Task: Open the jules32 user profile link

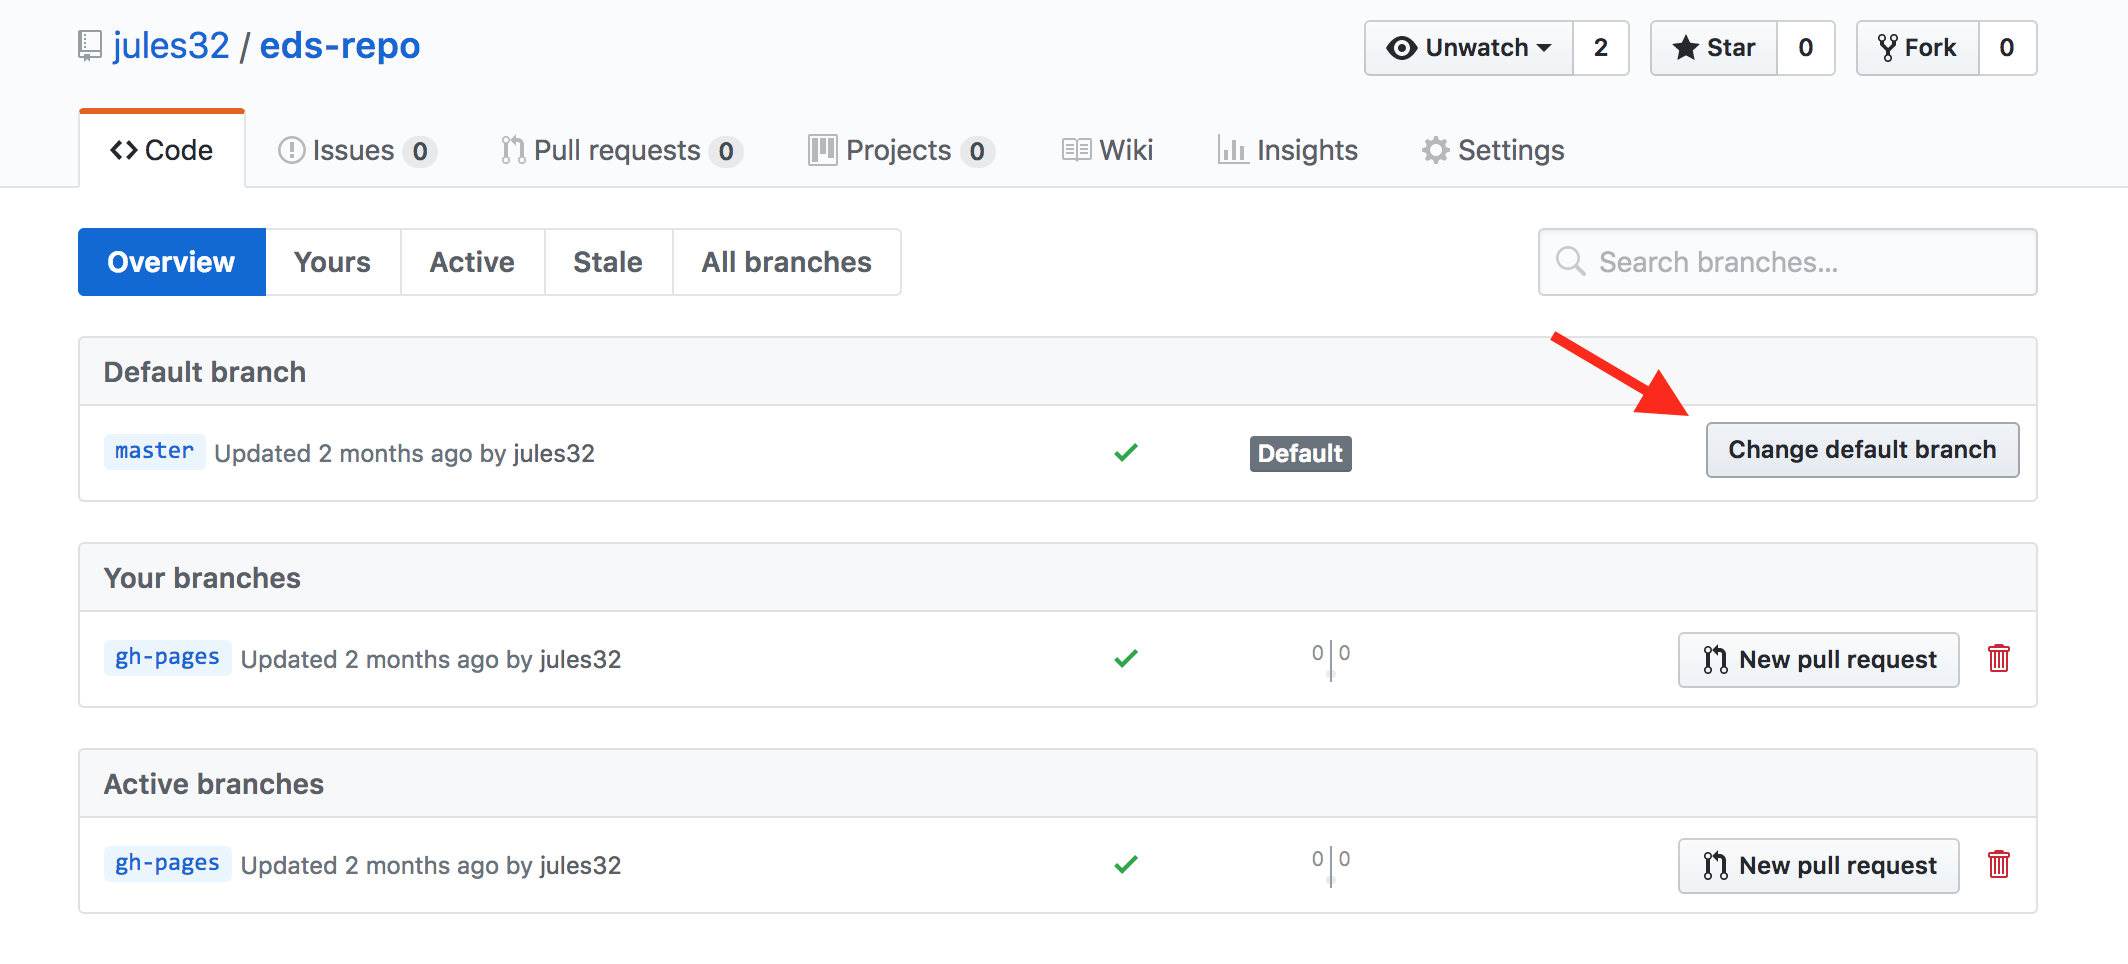Action: click(x=171, y=46)
